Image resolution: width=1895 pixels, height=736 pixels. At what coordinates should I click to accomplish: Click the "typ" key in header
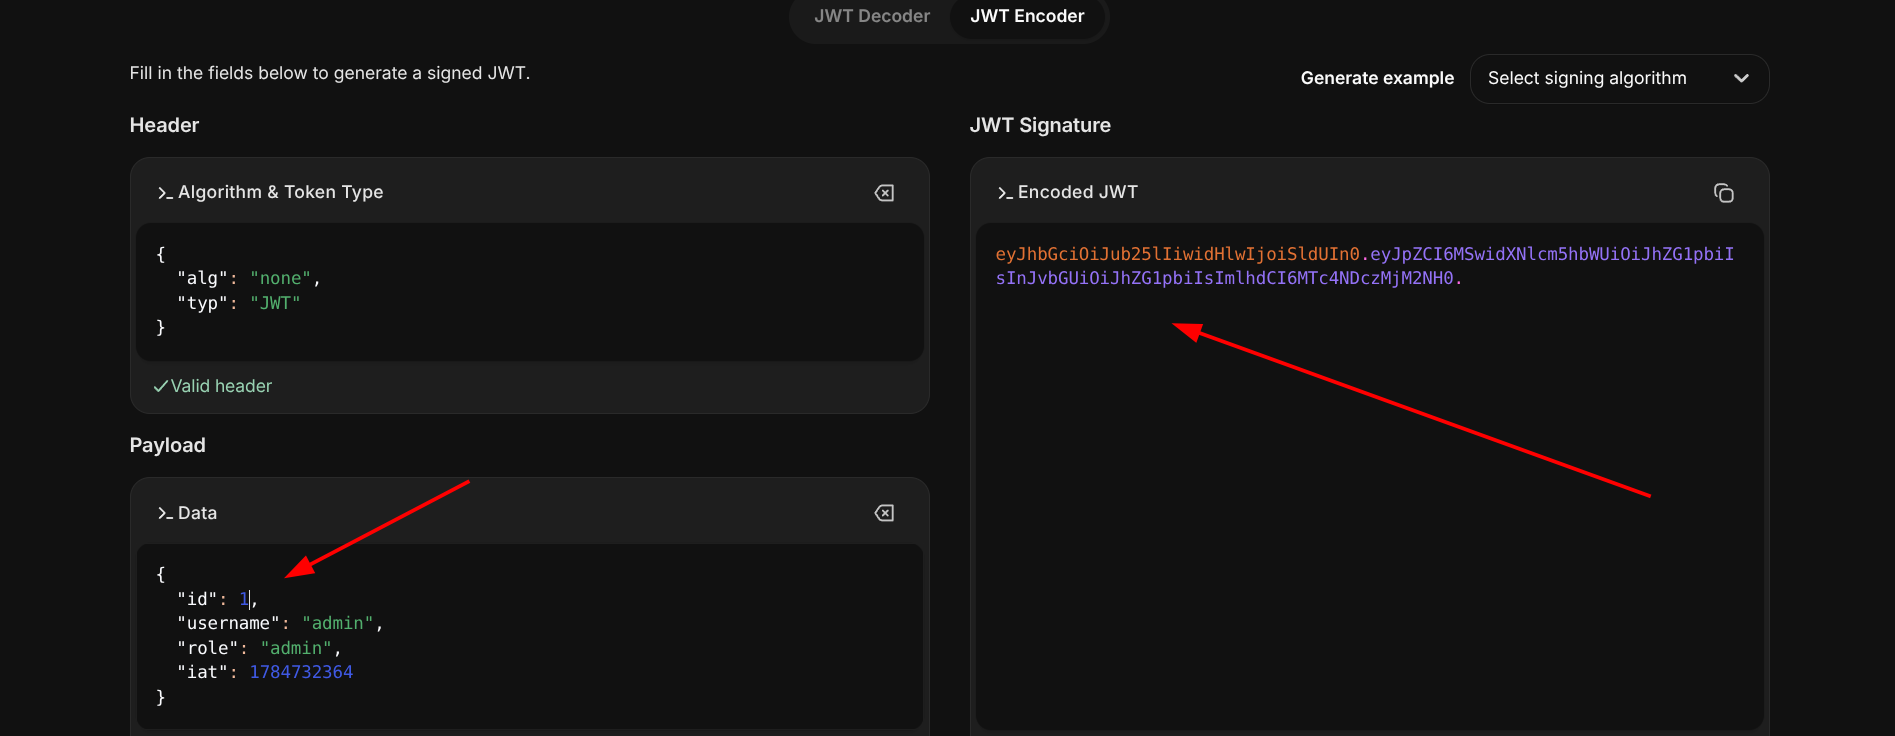203,303
